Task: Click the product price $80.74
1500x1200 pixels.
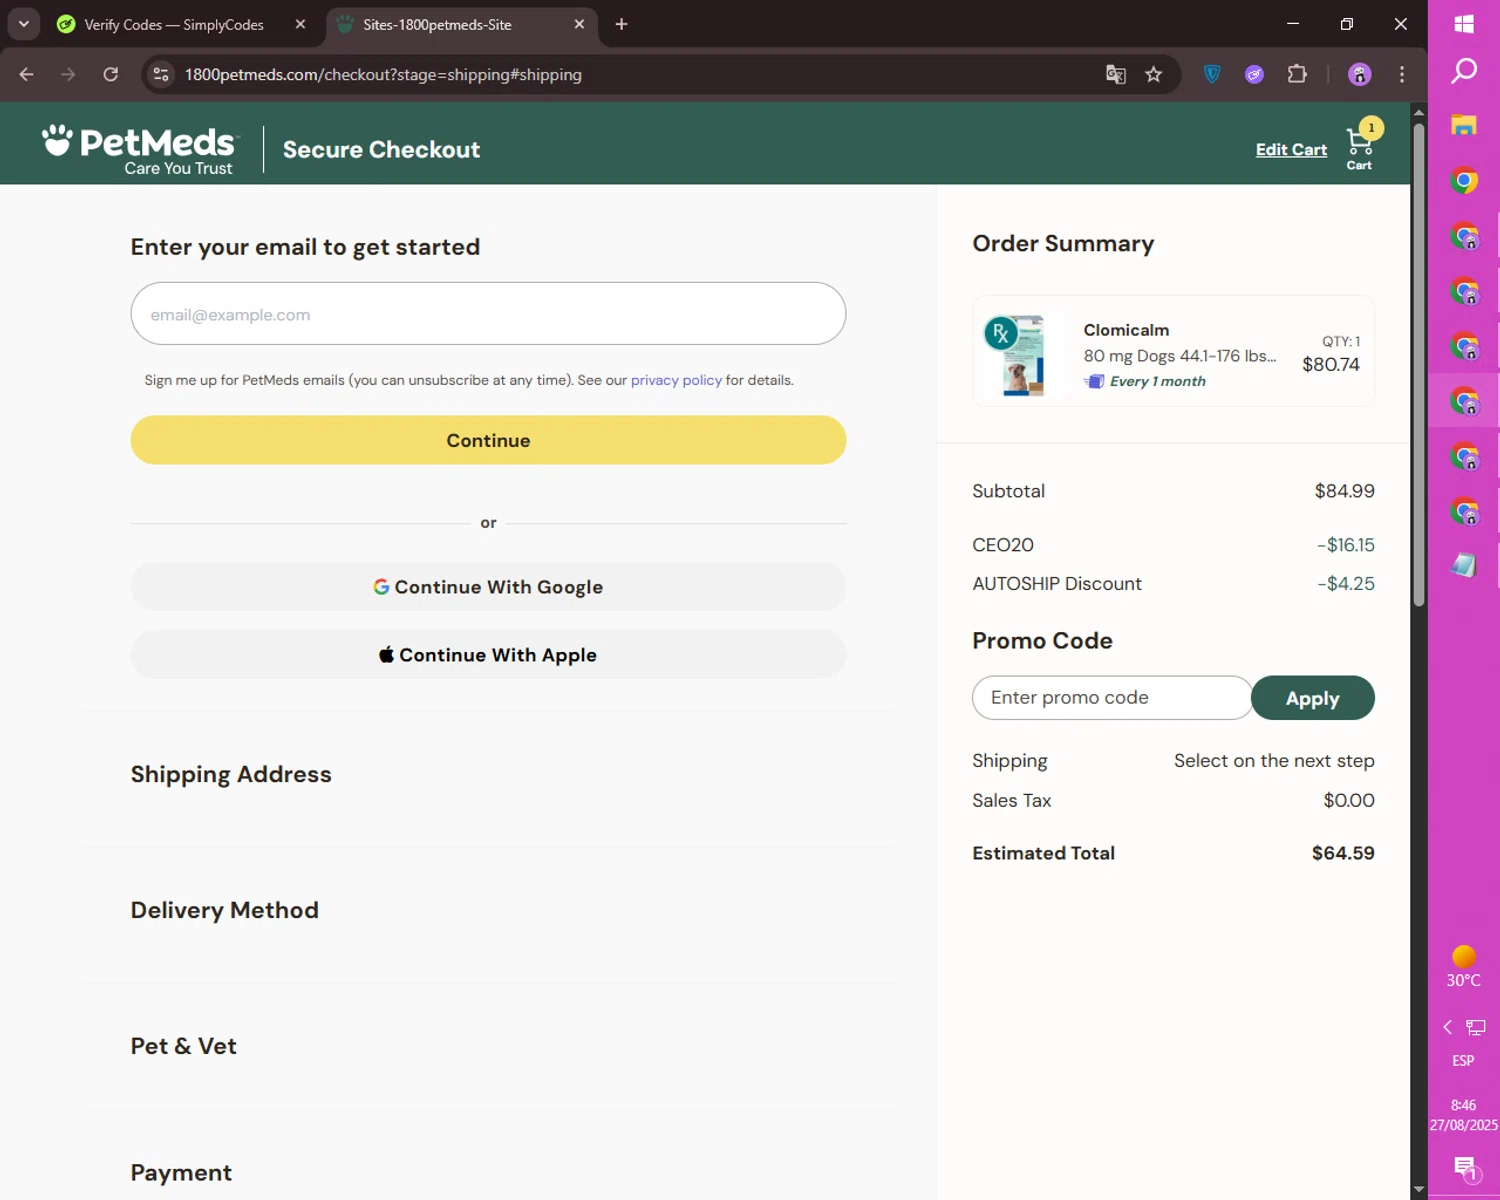Action: coord(1330,365)
